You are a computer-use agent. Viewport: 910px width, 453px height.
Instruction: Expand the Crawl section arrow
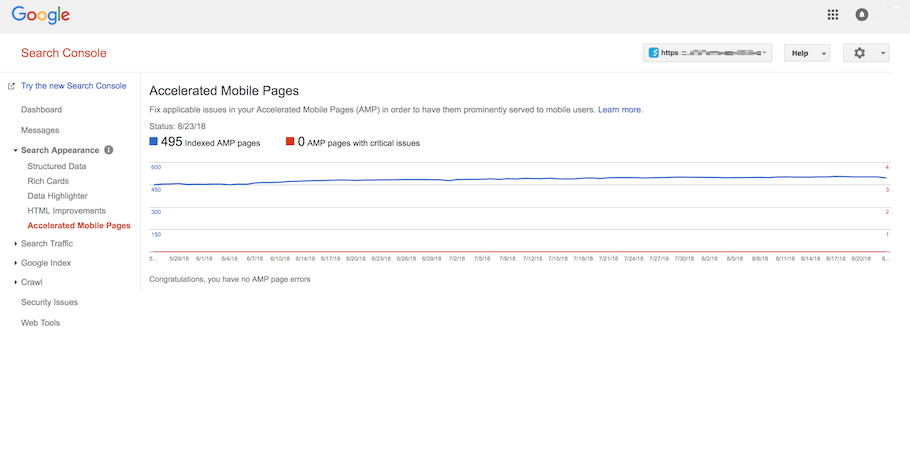[x=15, y=282]
